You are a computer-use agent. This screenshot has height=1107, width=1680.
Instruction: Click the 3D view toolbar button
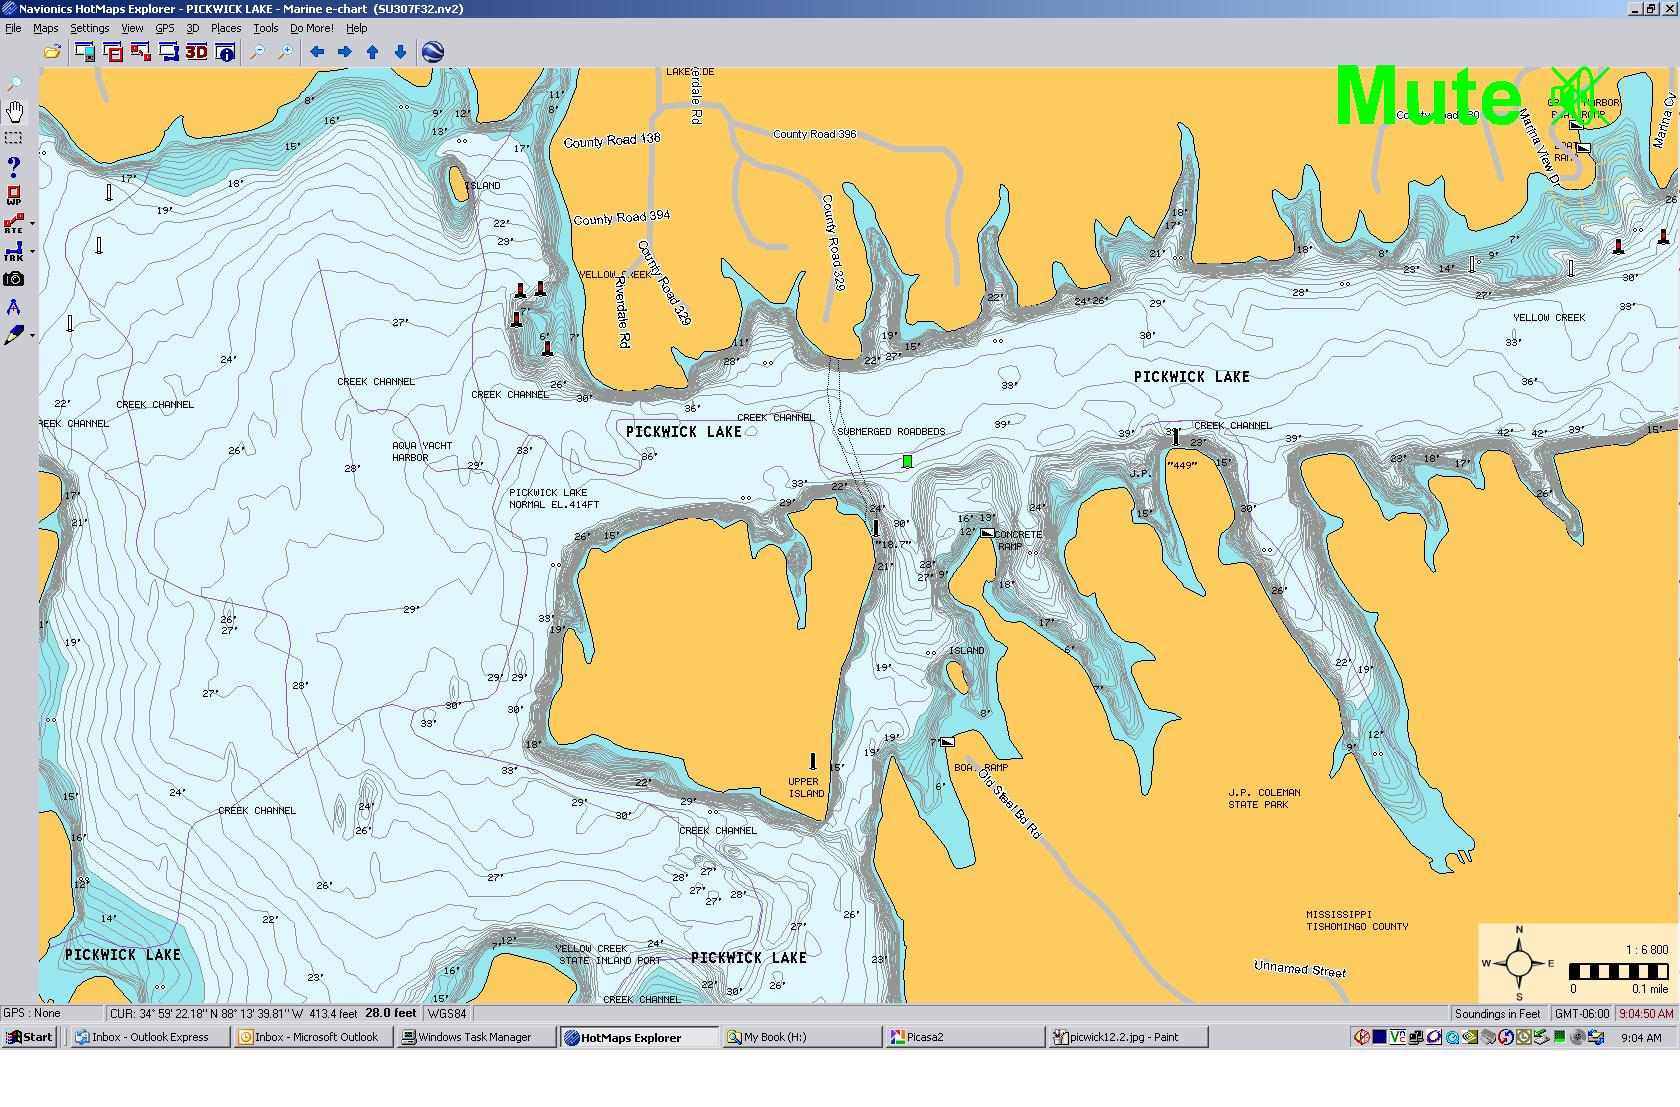[x=196, y=52]
